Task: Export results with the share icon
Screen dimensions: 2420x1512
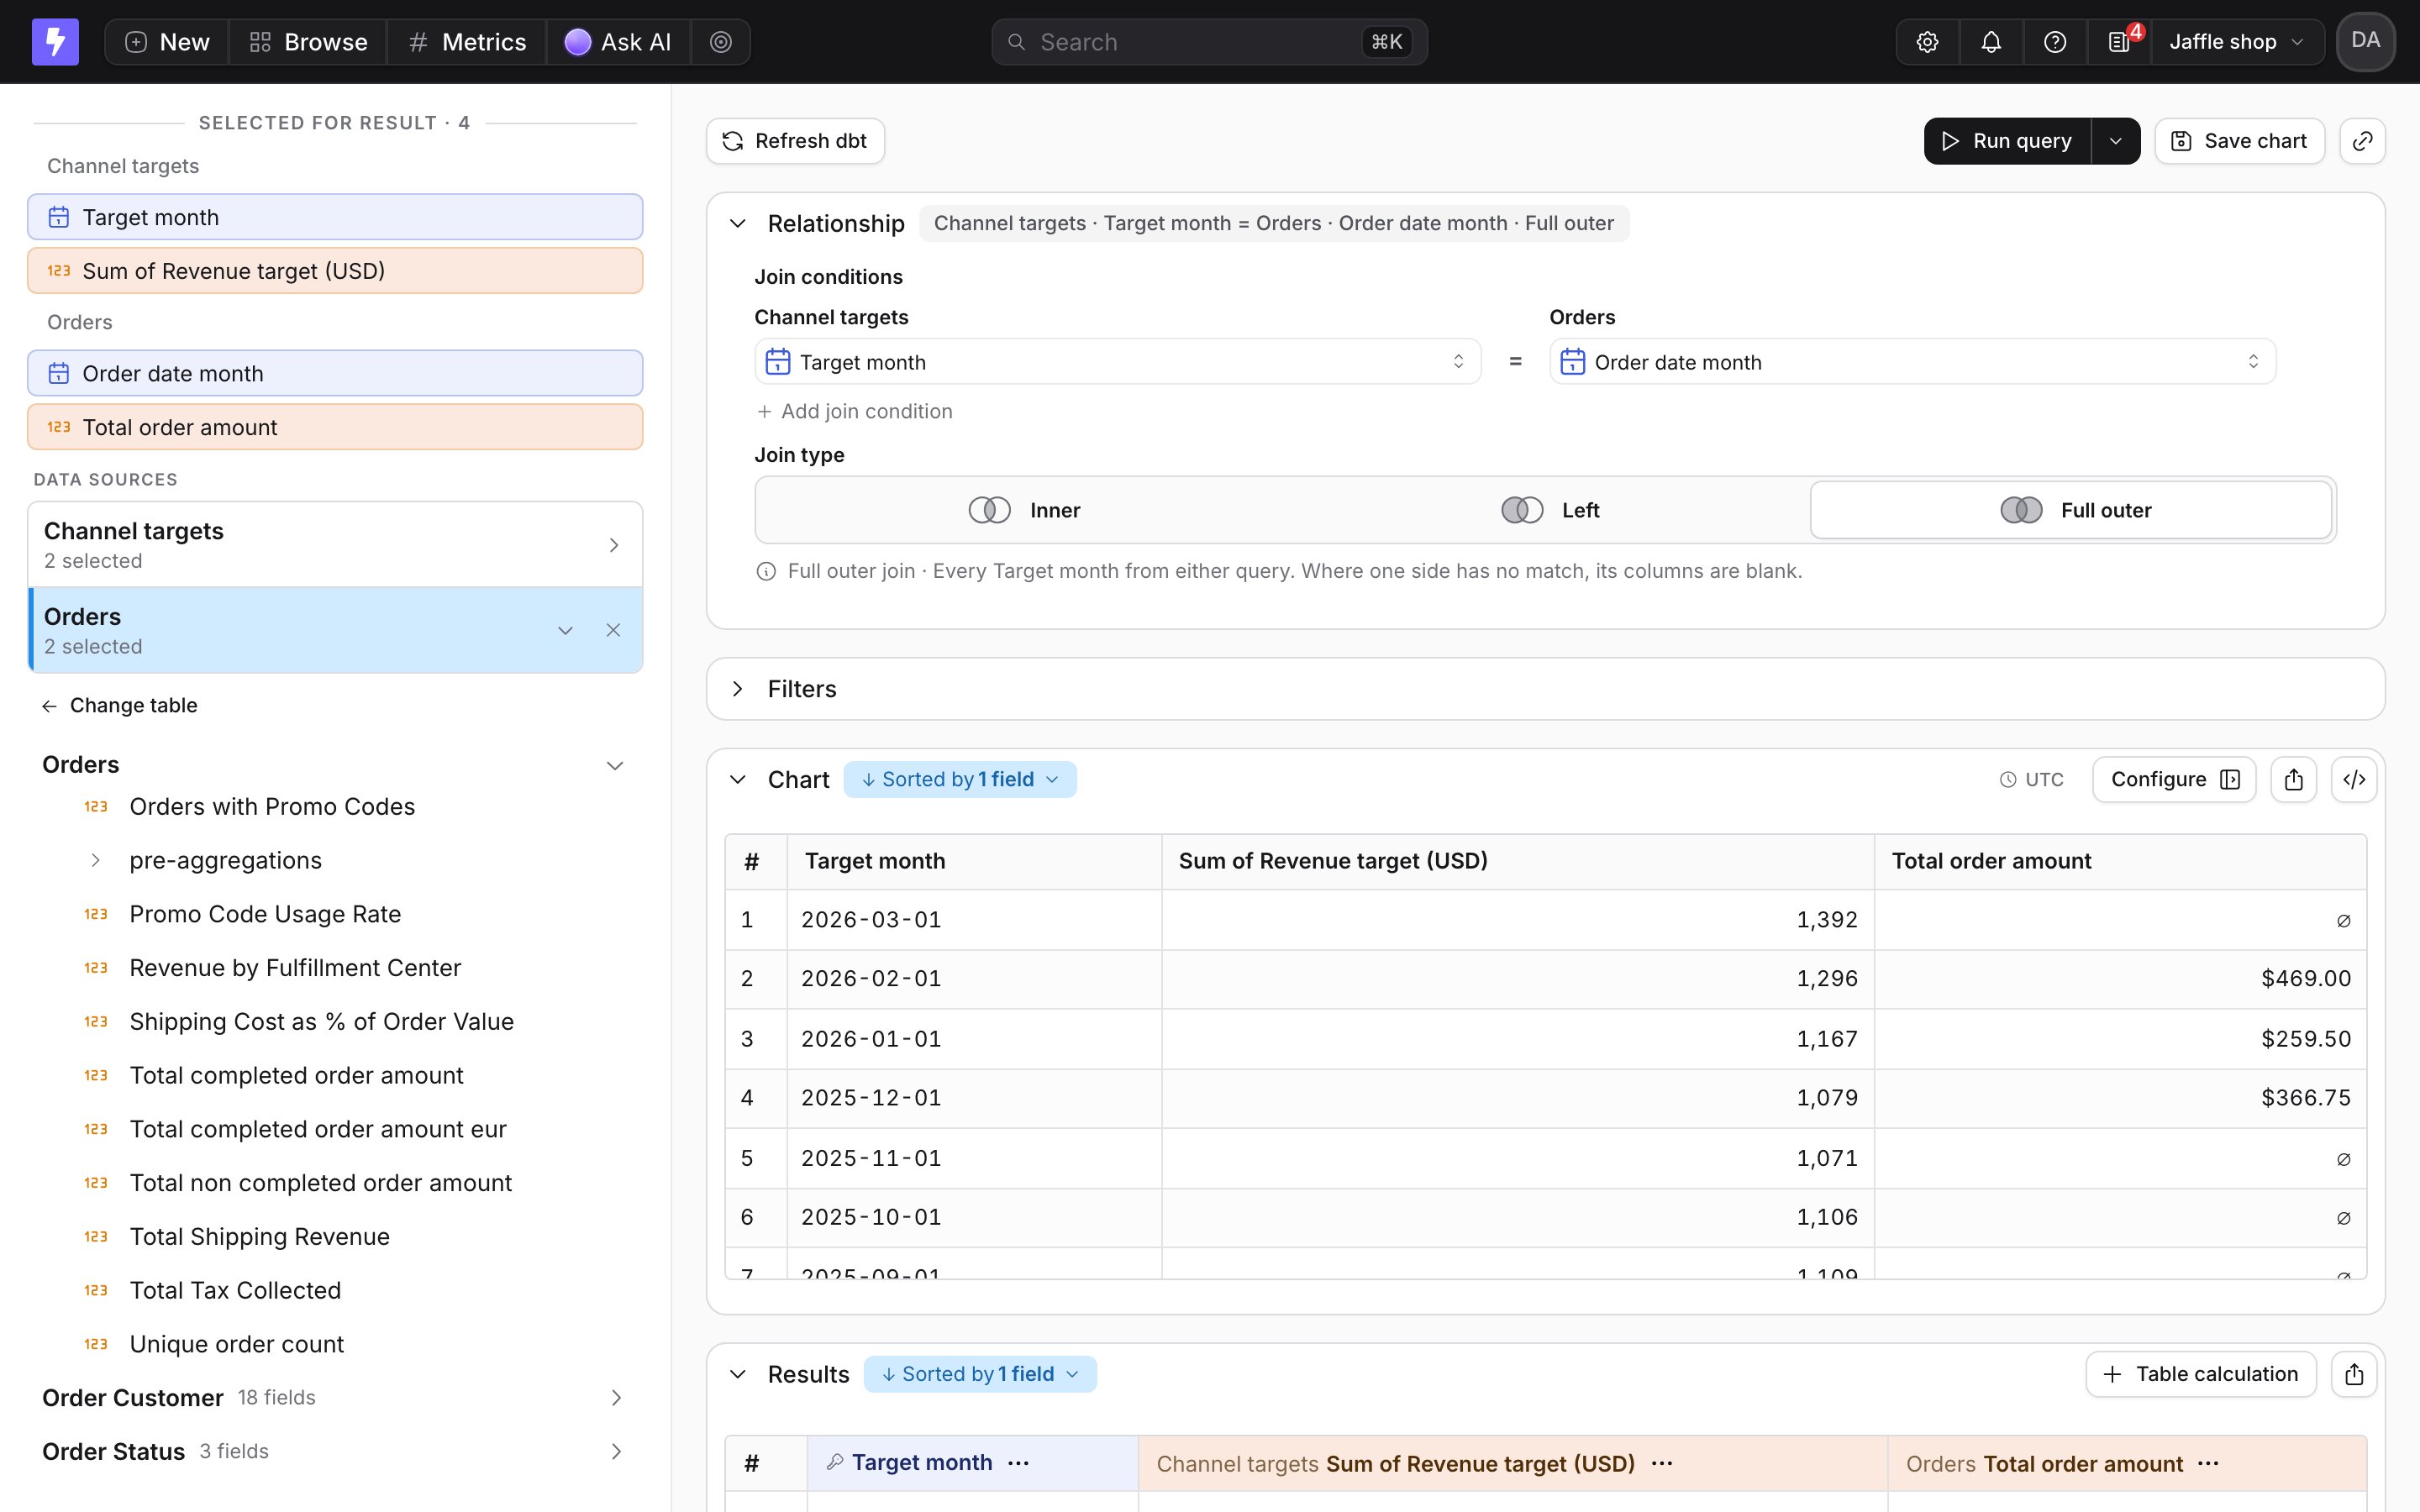Action: (x=2354, y=1374)
